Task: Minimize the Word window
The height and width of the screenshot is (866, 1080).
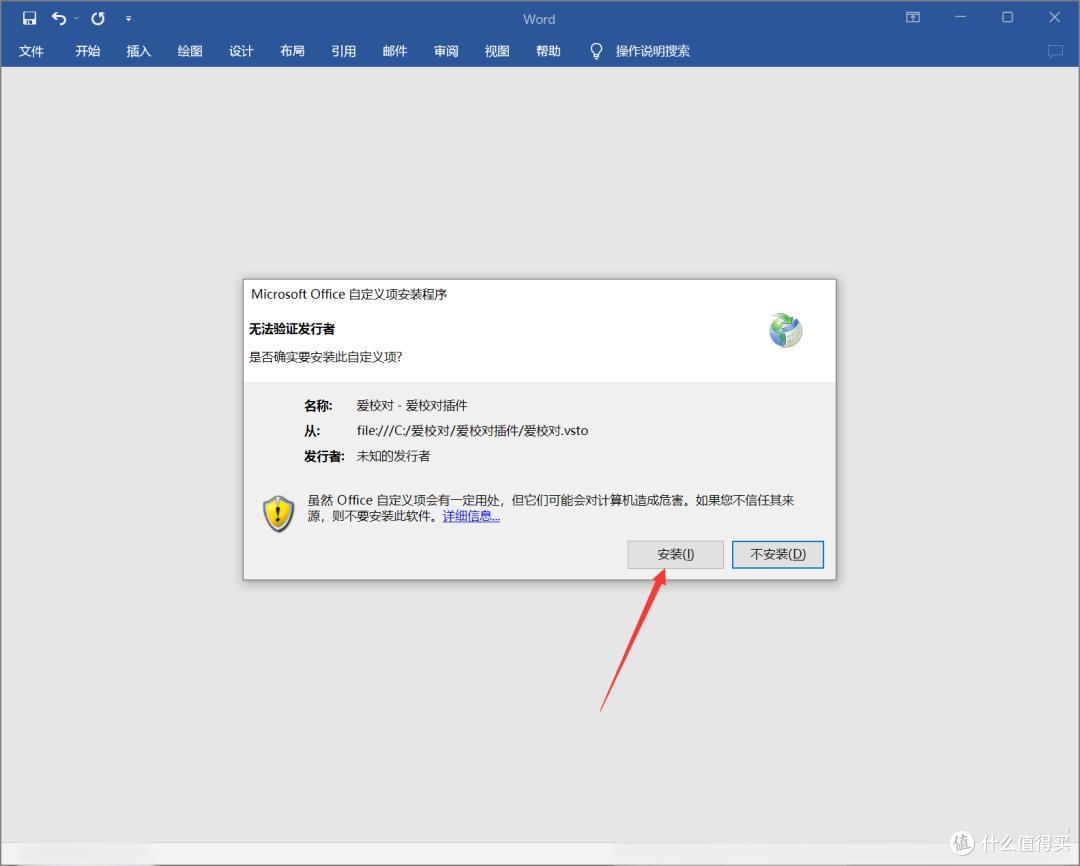Action: pyautogui.click(x=960, y=17)
